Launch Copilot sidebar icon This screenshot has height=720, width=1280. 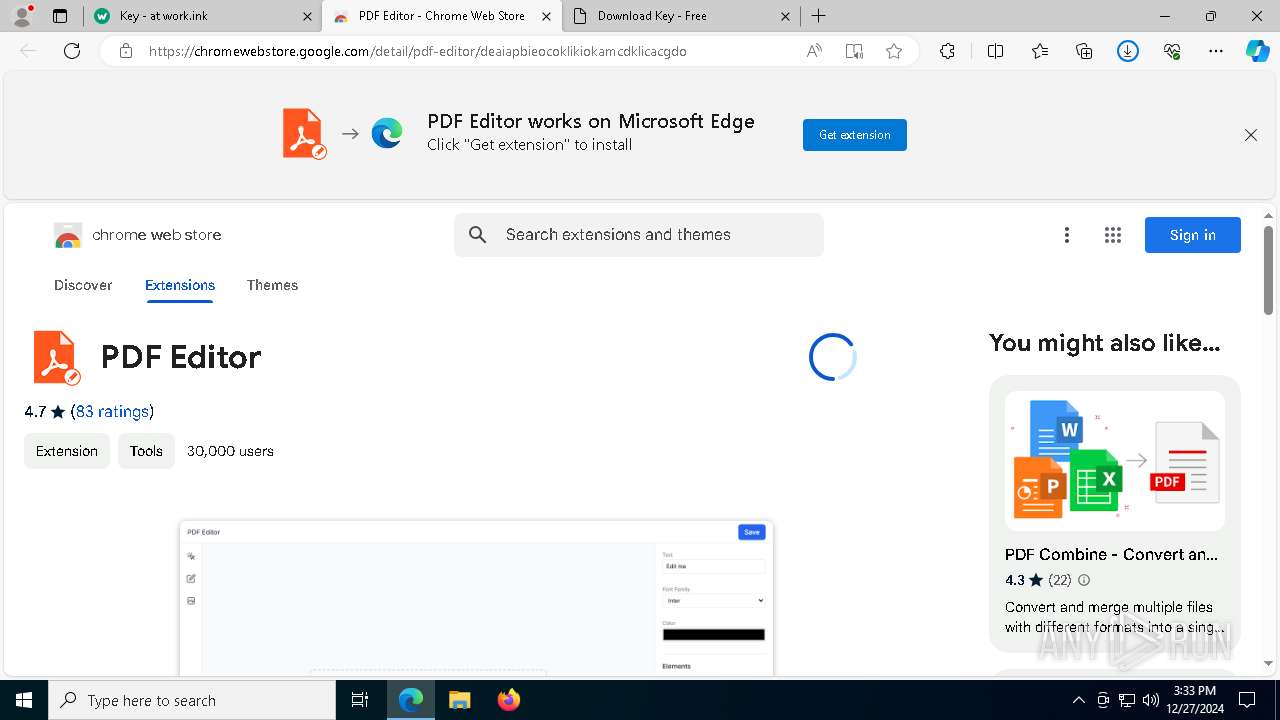click(1257, 51)
